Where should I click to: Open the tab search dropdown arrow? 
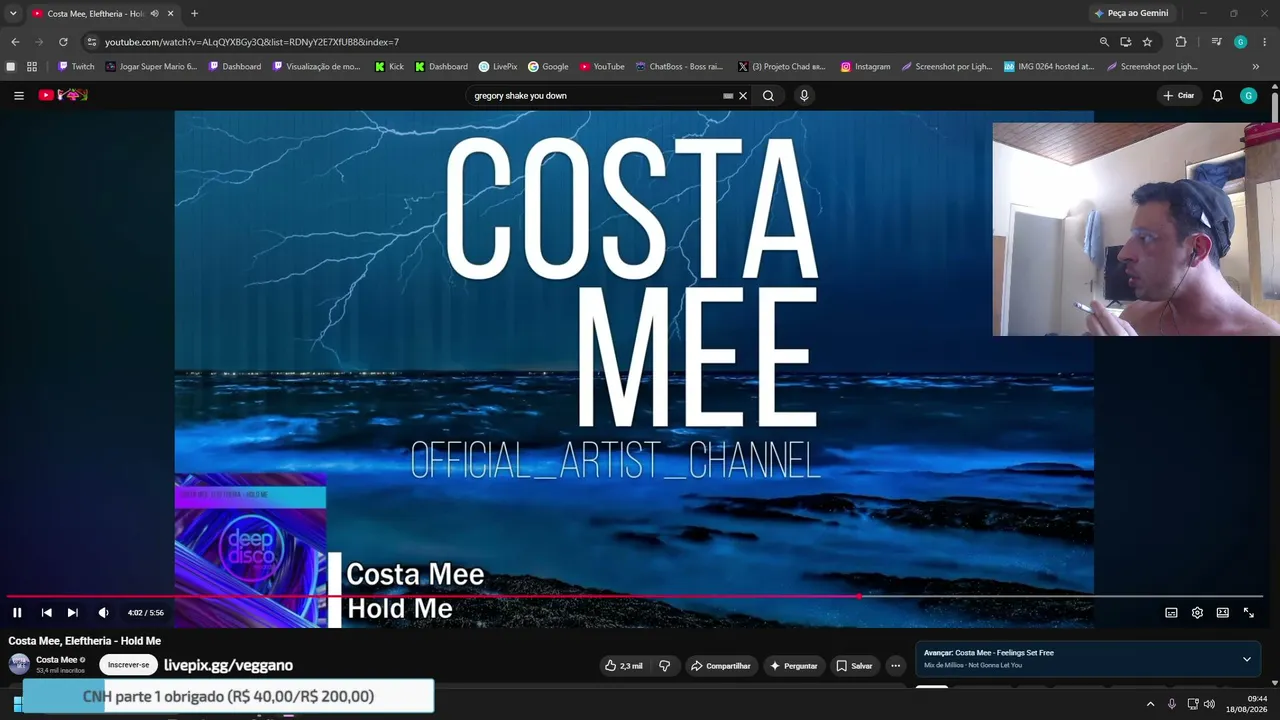[13, 13]
